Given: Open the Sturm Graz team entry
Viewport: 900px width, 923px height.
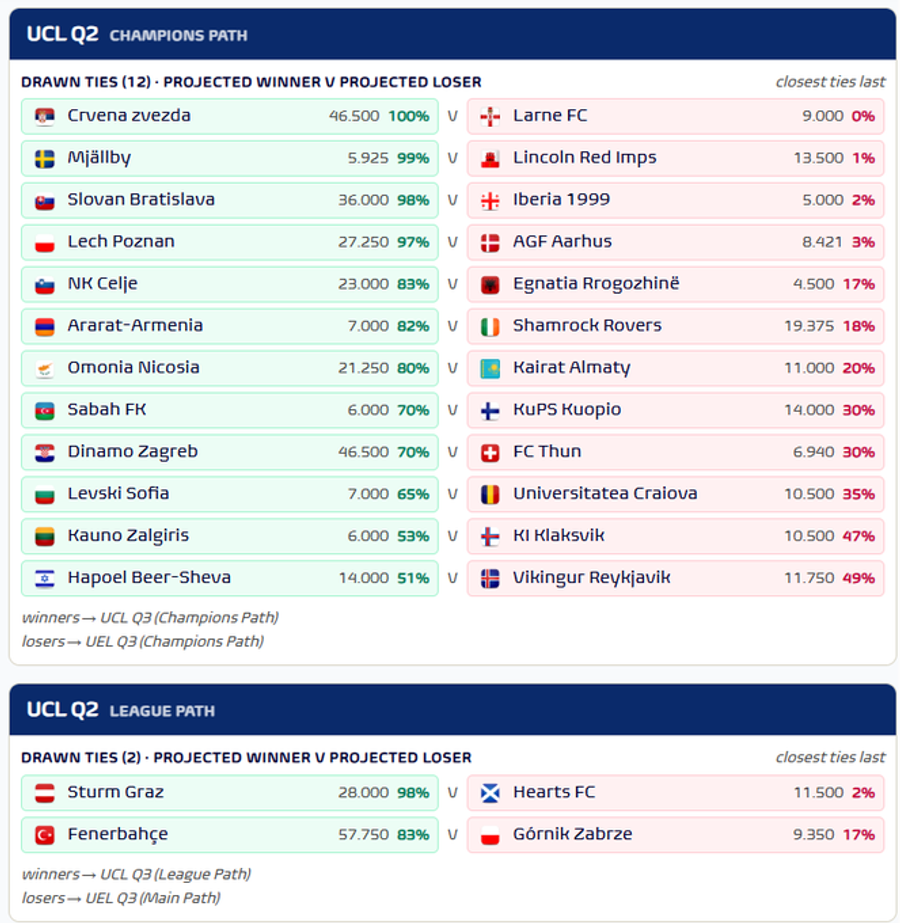Looking at the screenshot, I should click(x=230, y=792).
